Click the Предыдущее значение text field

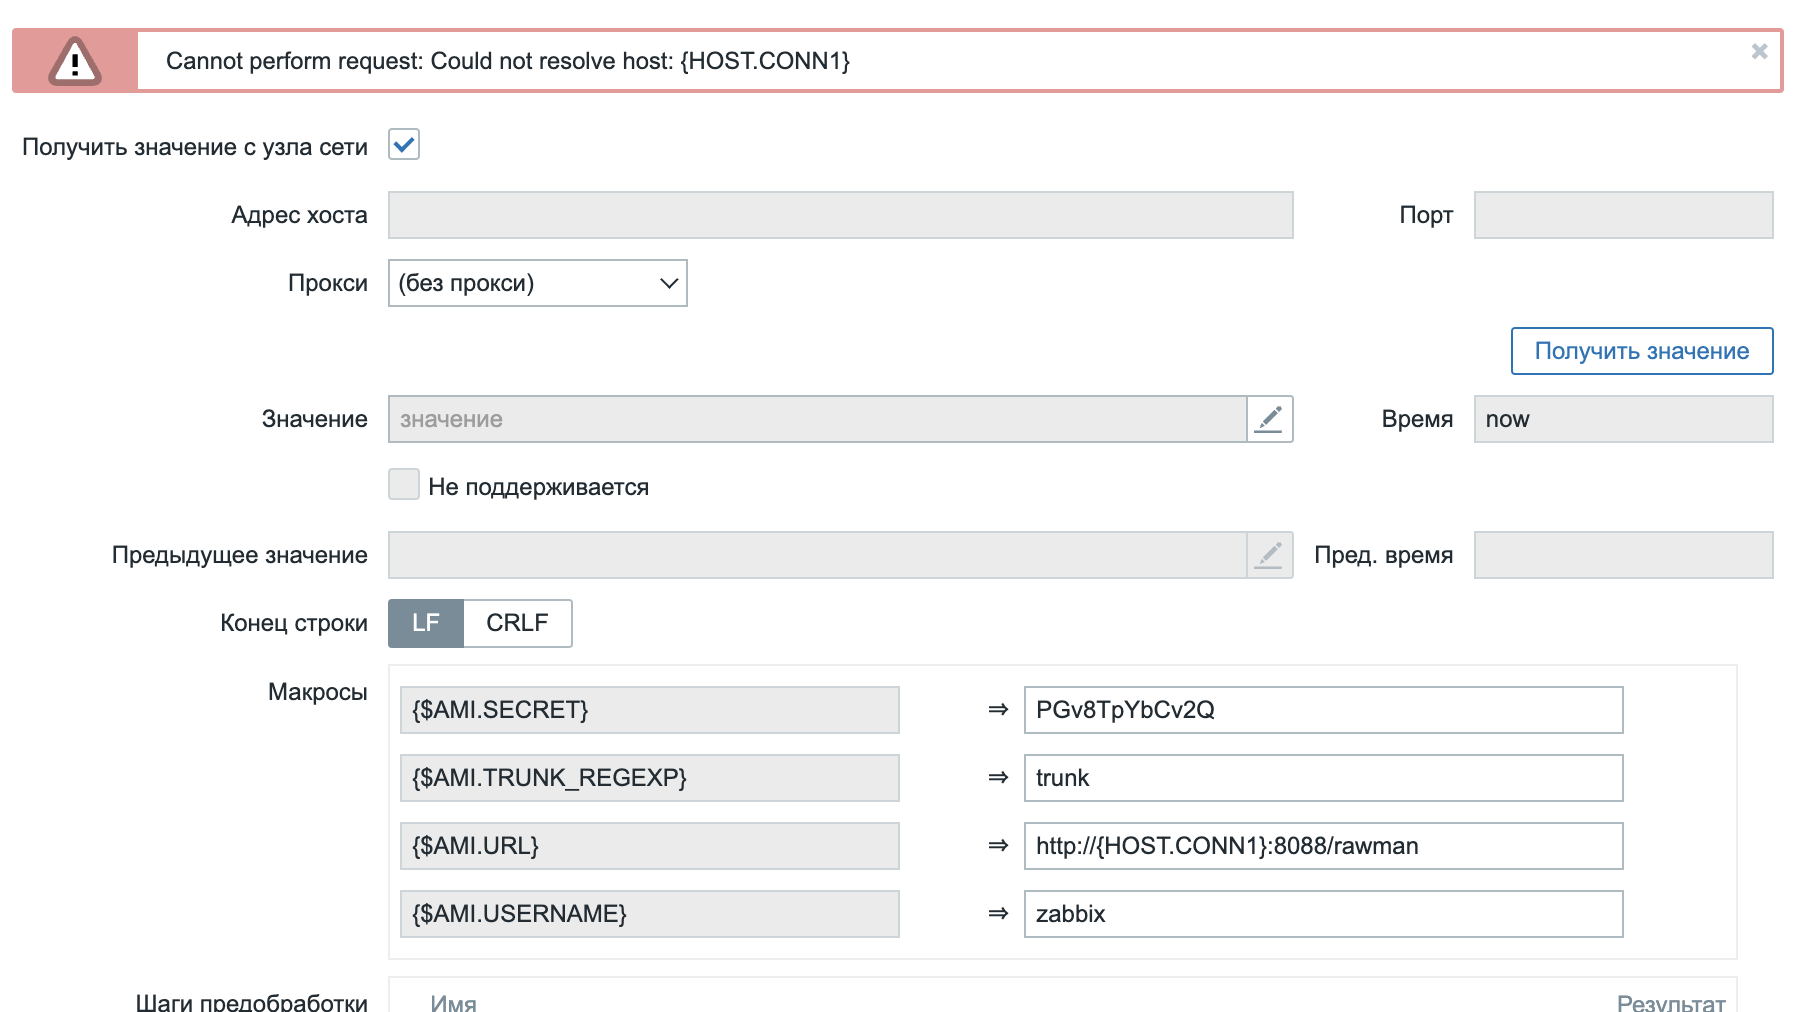pos(816,555)
